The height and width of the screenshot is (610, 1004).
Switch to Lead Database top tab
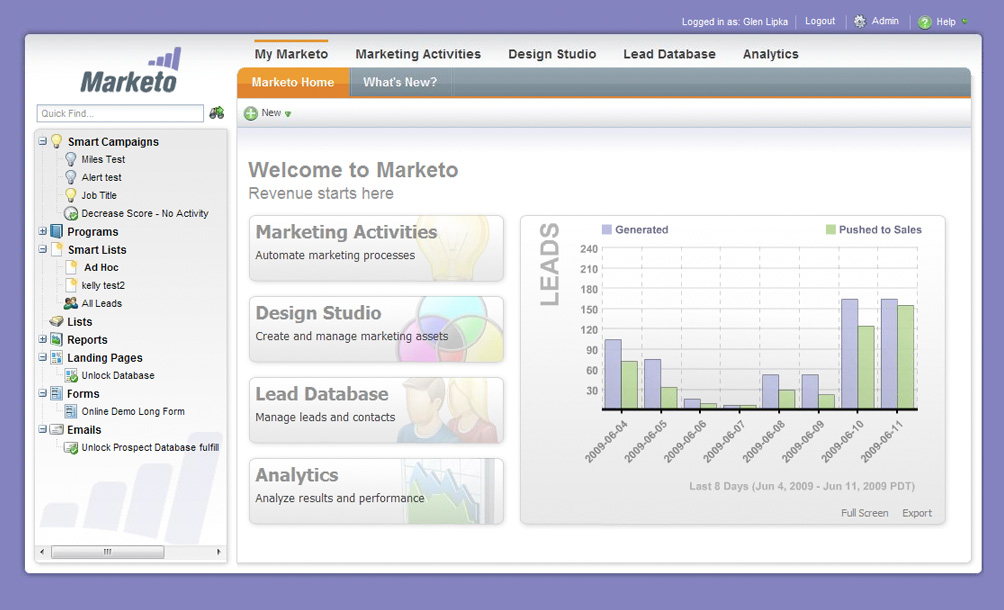coord(669,54)
